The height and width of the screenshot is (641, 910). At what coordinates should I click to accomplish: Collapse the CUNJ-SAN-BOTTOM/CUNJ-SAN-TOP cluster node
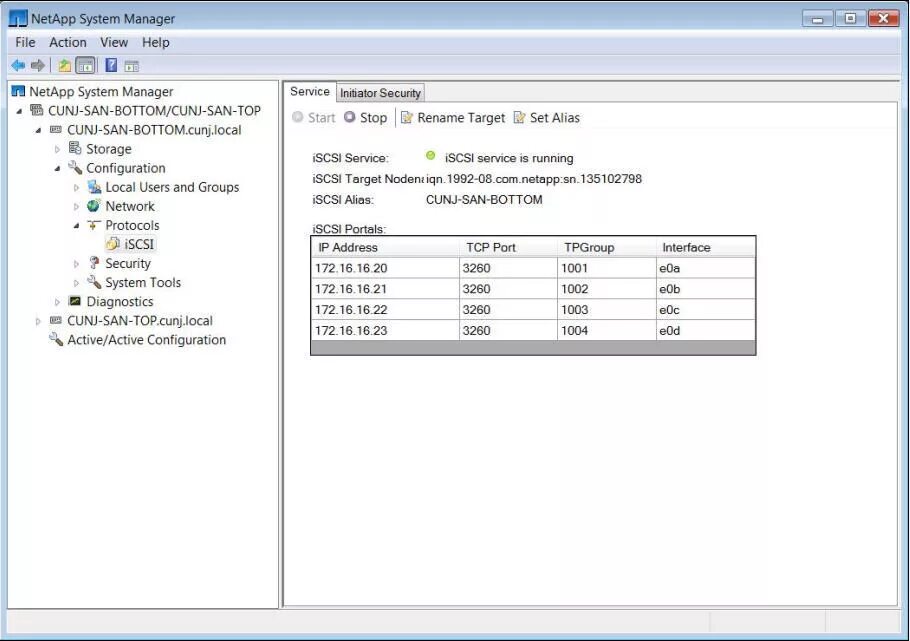(x=20, y=110)
